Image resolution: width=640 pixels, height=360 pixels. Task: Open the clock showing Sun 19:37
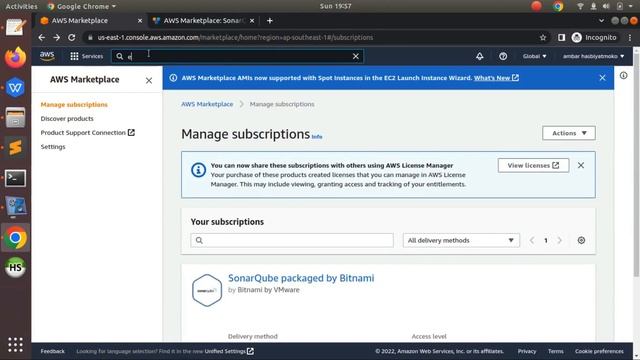[336, 6]
